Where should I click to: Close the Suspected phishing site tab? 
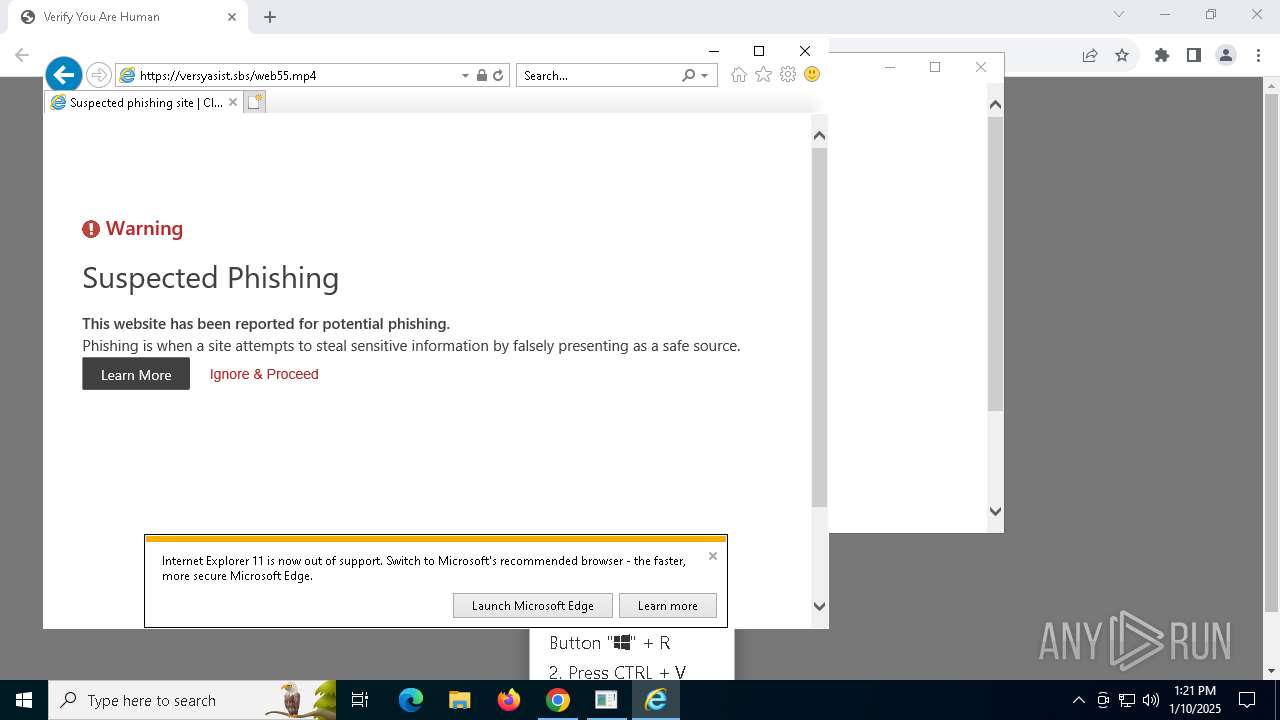point(233,102)
